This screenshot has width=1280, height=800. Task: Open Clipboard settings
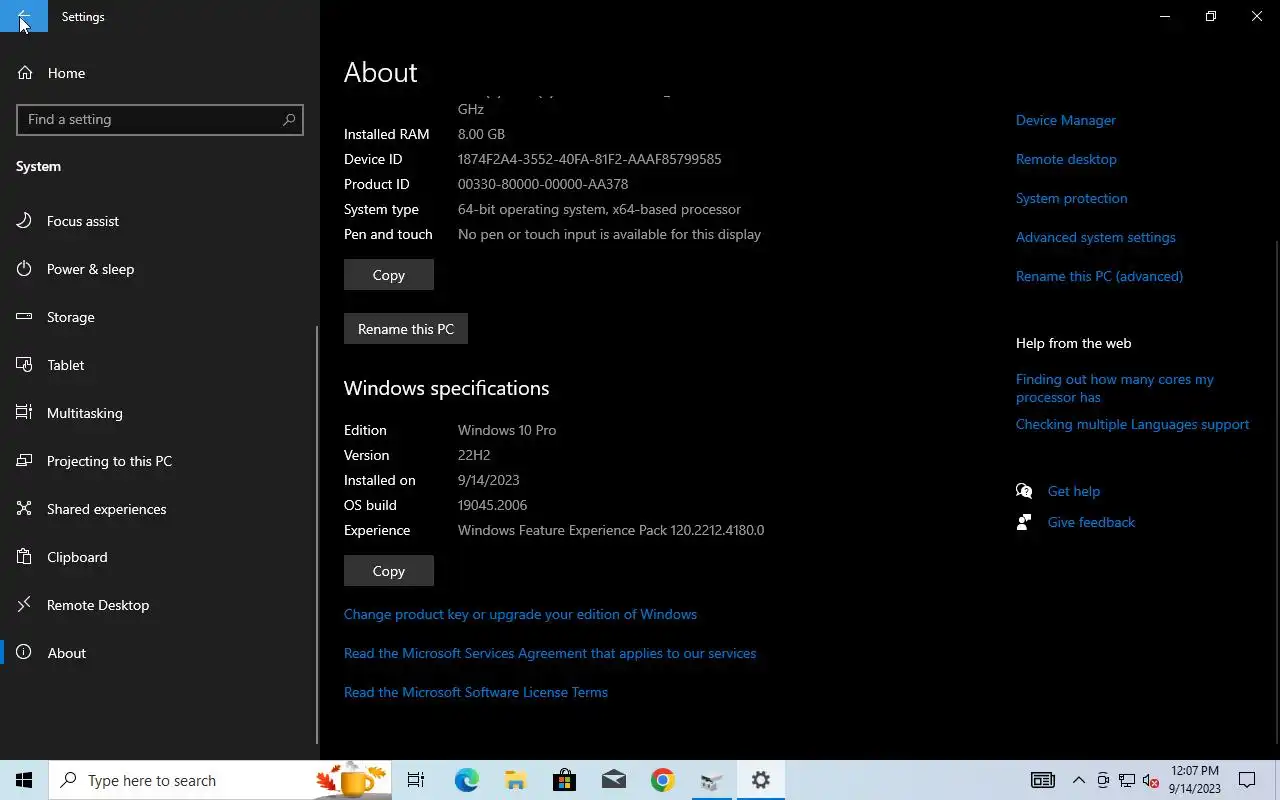[x=160, y=557]
